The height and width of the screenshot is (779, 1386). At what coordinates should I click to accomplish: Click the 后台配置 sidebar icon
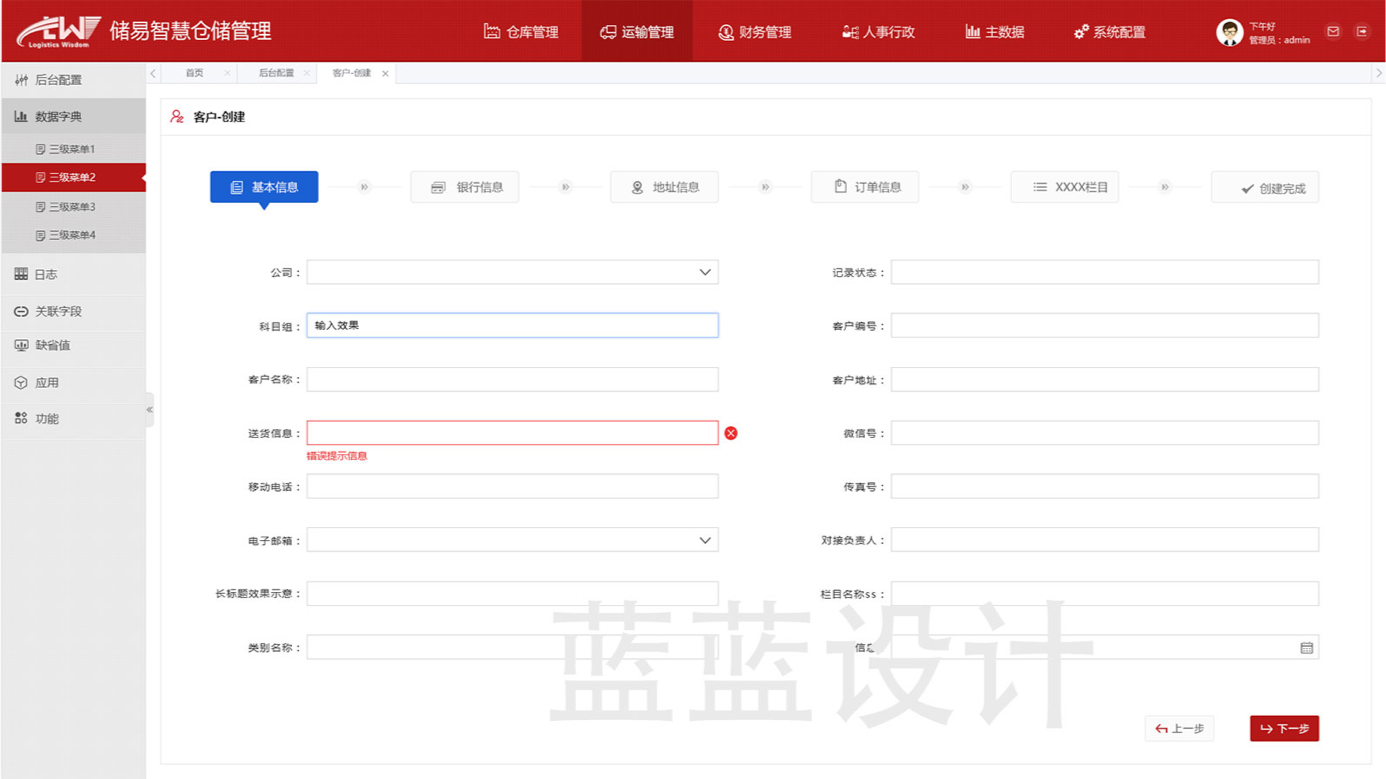click(22, 79)
